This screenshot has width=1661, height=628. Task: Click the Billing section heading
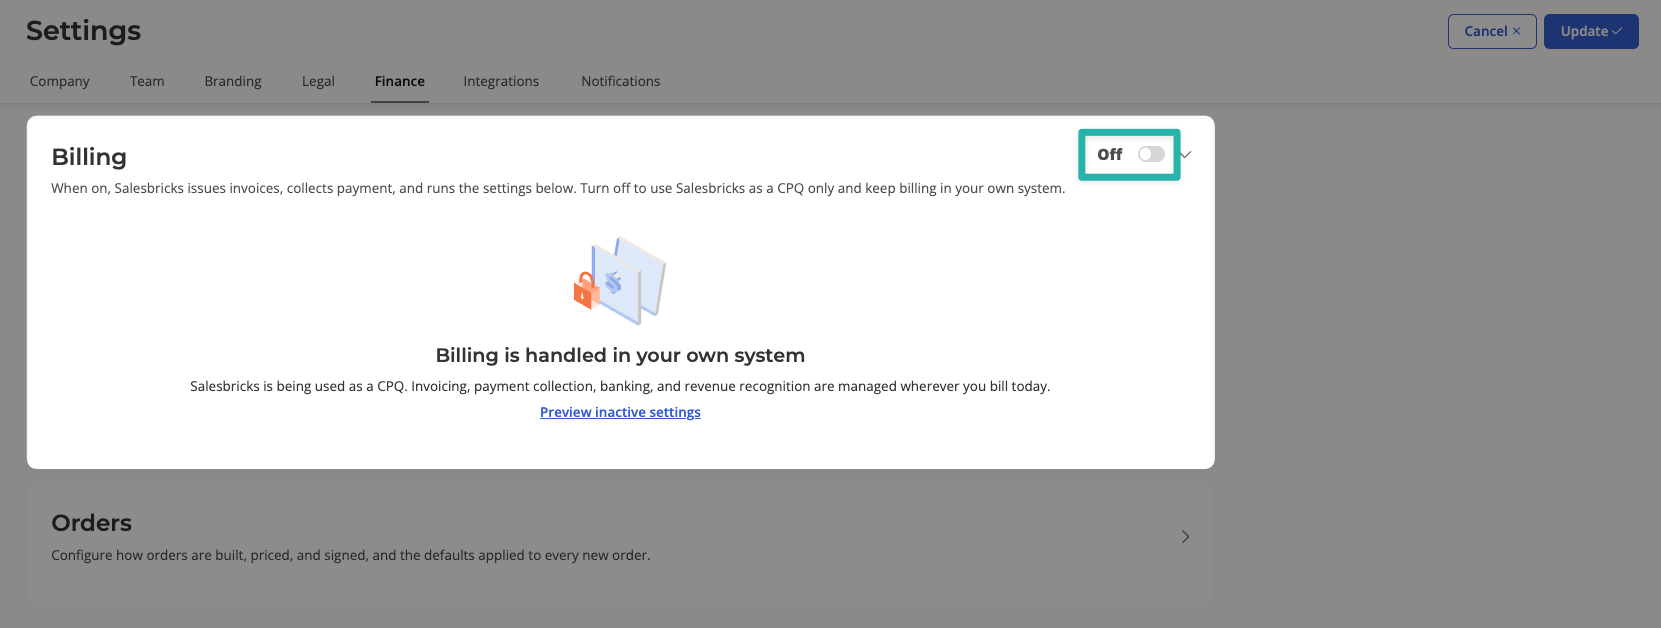89,157
